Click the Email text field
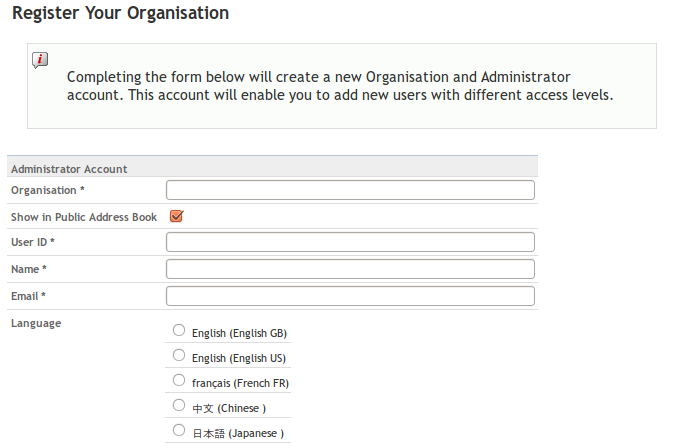The height and width of the screenshot is (444, 673). coord(350,296)
